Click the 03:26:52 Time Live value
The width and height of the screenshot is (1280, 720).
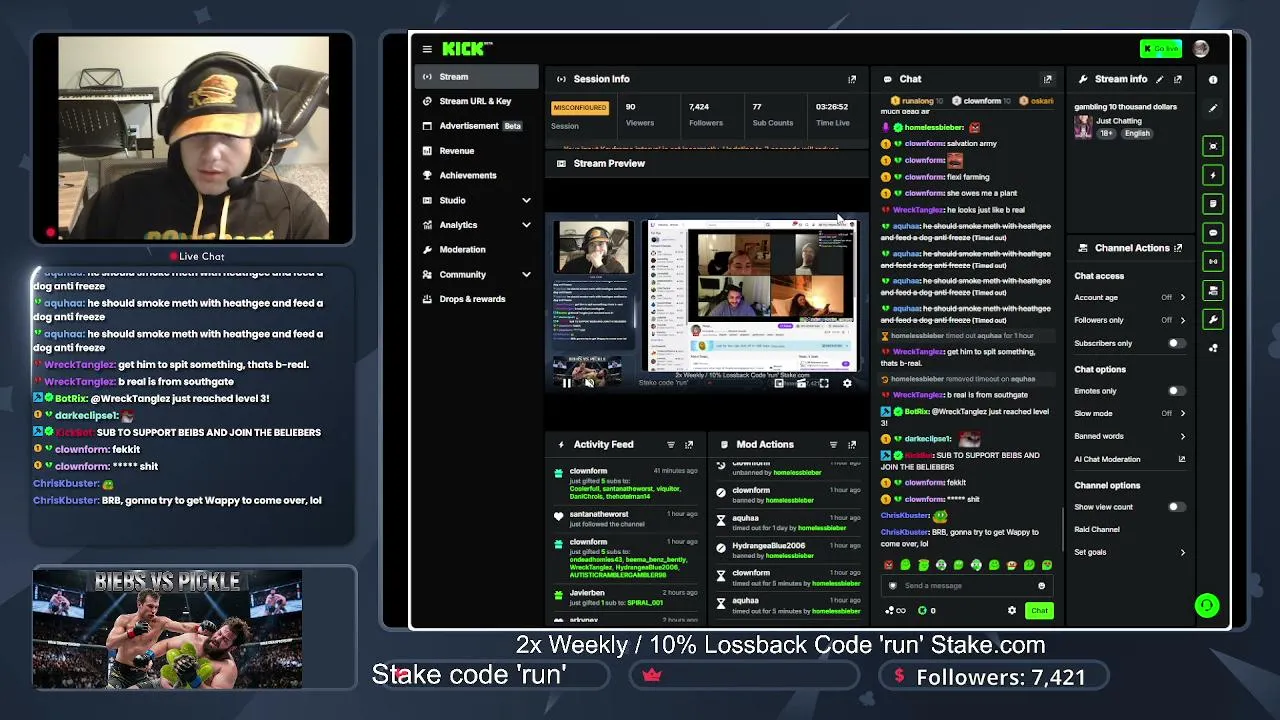tap(832, 107)
